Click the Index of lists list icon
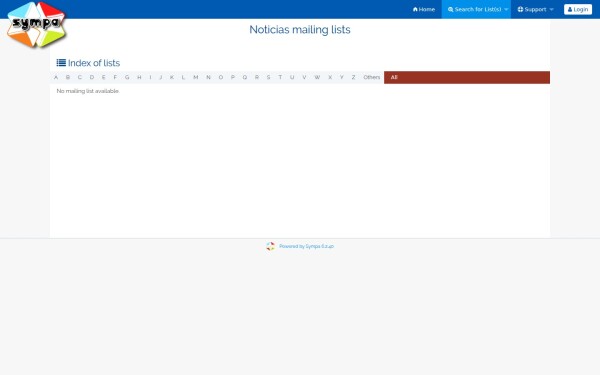Image resolution: width=600 pixels, height=375 pixels. point(61,63)
